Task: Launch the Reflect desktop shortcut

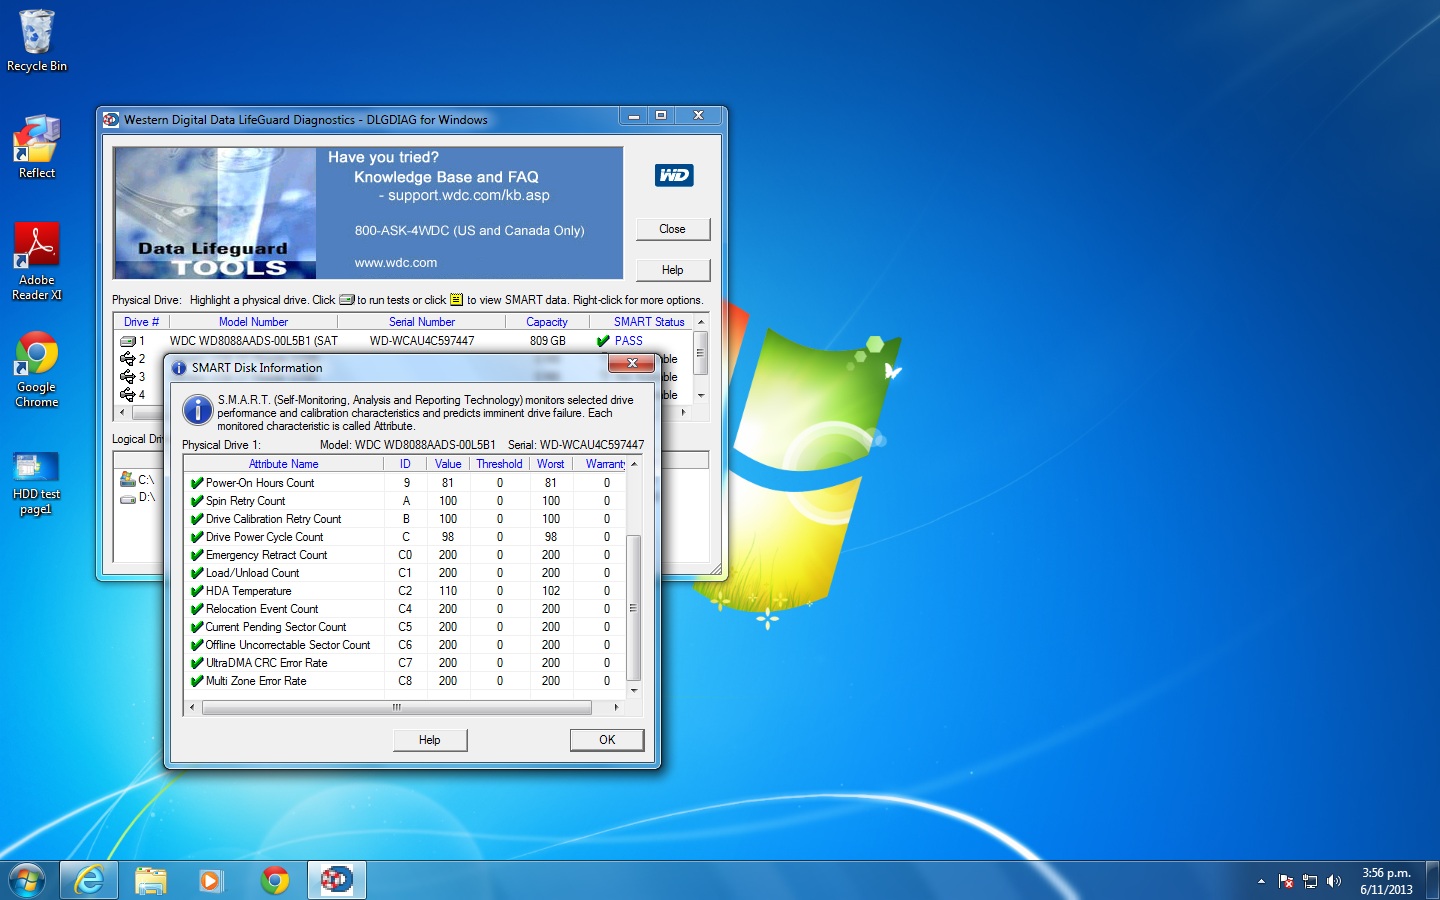Action: pyautogui.click(x=37, y=147)
